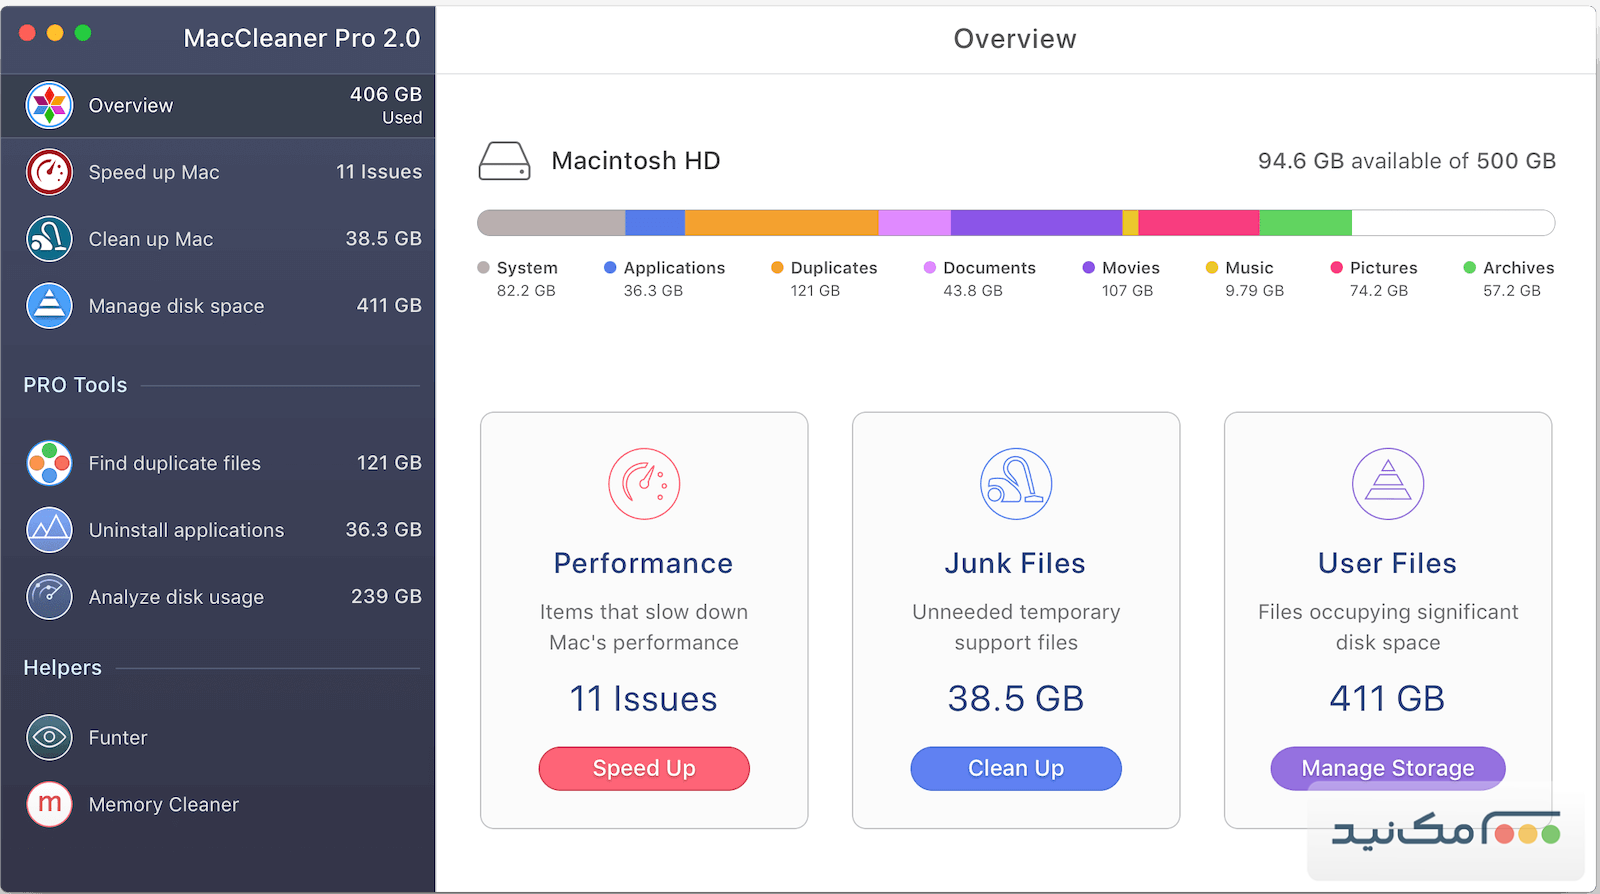Click the pink Pictures segment of storage bar
Screen dimensions: 1600x894
coord(1198,223)
